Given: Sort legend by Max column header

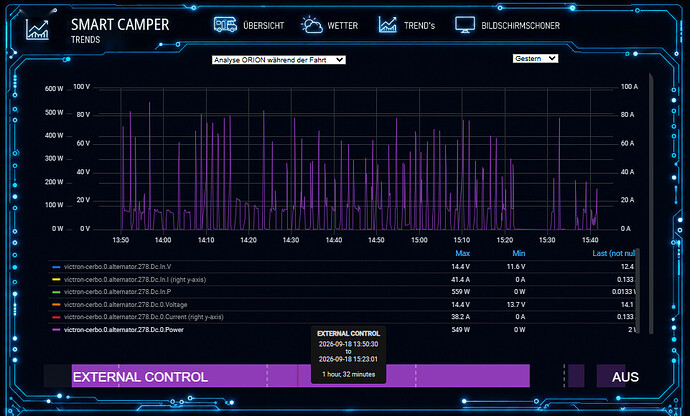Looking at the screenshot, I should 462,253.
